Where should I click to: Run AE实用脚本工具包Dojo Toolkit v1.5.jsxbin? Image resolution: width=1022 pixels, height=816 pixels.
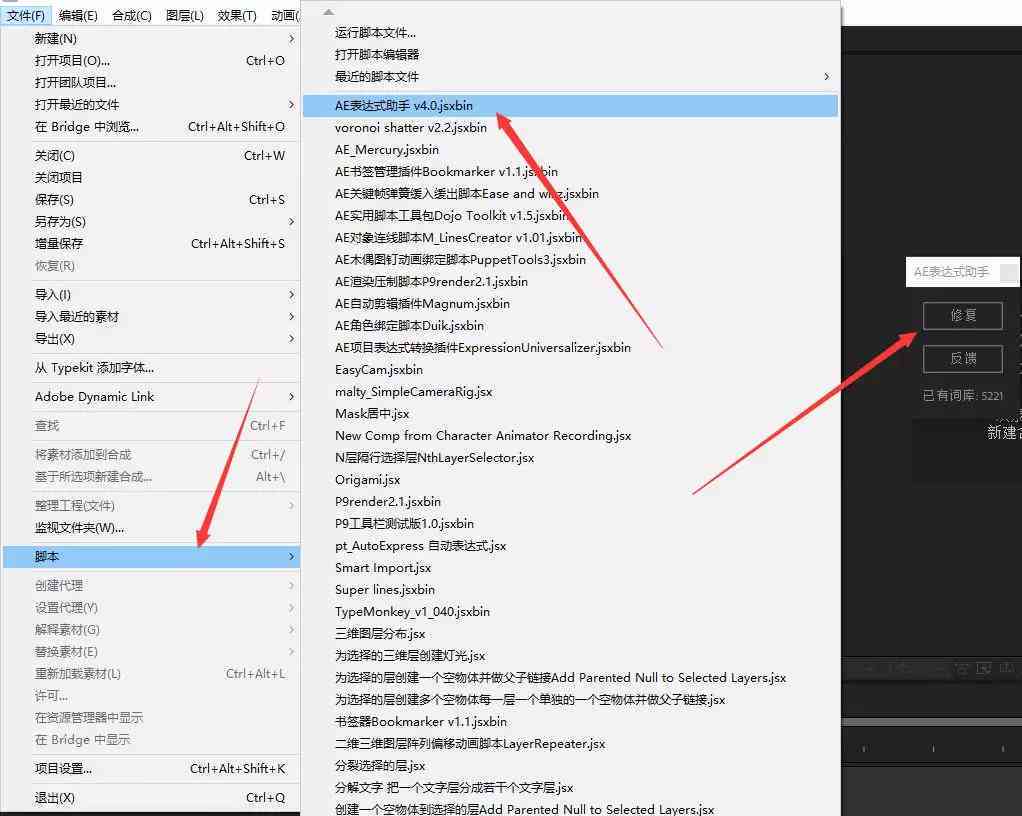570,216
